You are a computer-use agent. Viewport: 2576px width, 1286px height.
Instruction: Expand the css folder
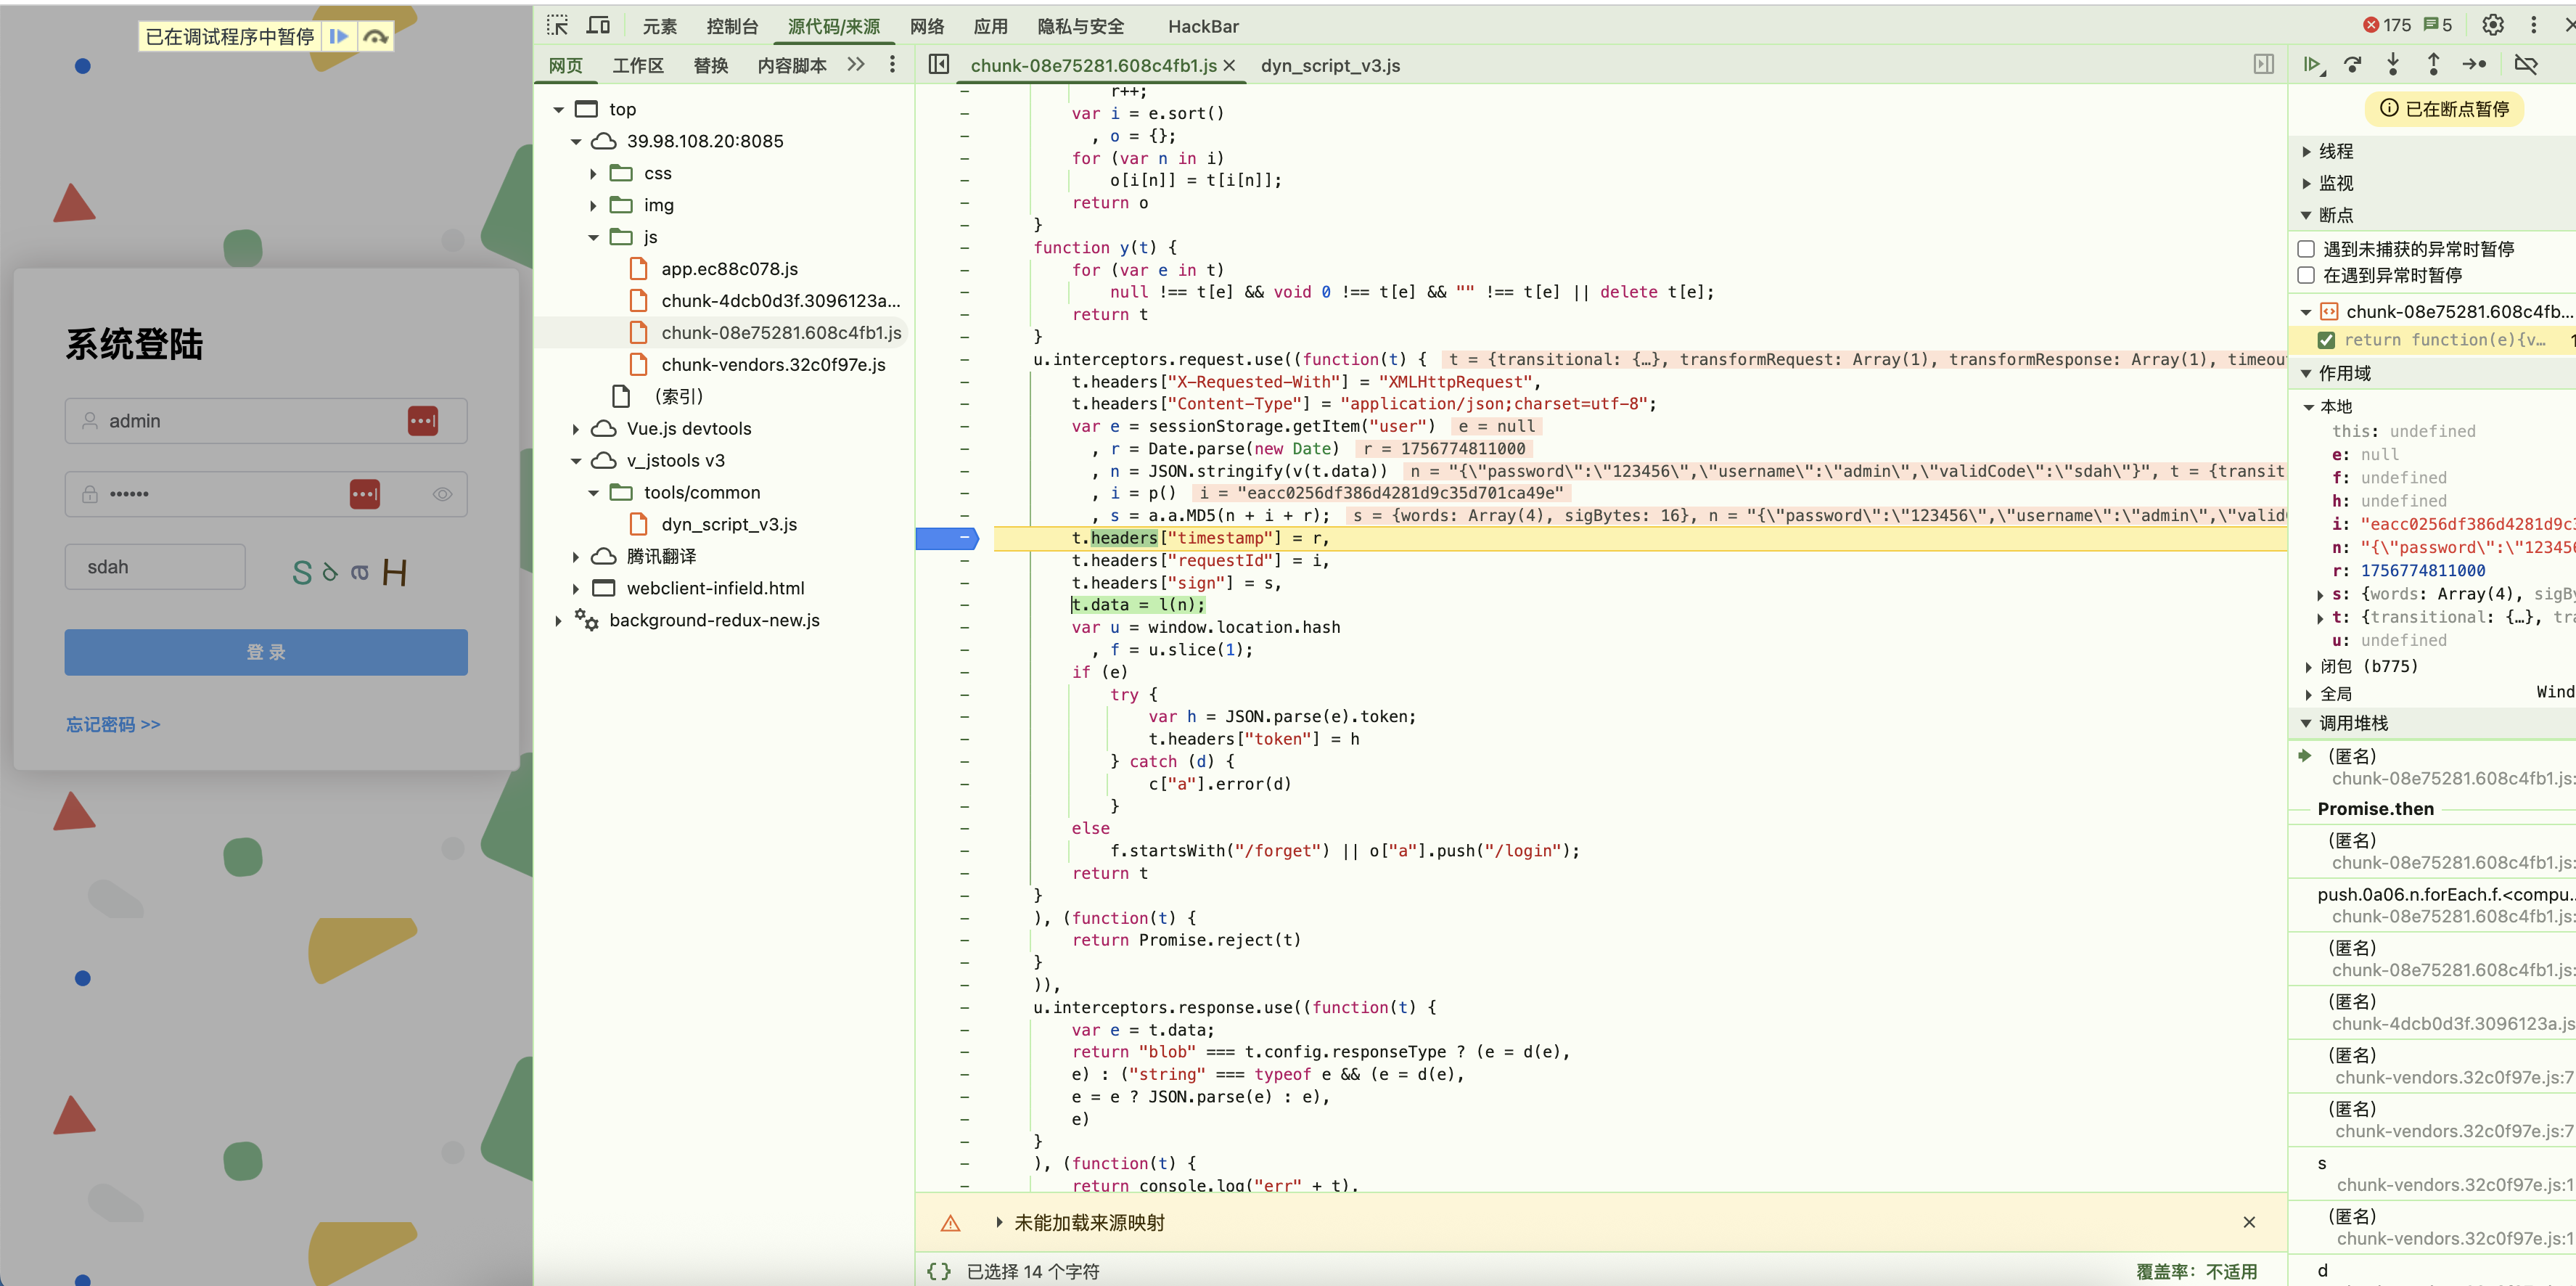[593, 174]
